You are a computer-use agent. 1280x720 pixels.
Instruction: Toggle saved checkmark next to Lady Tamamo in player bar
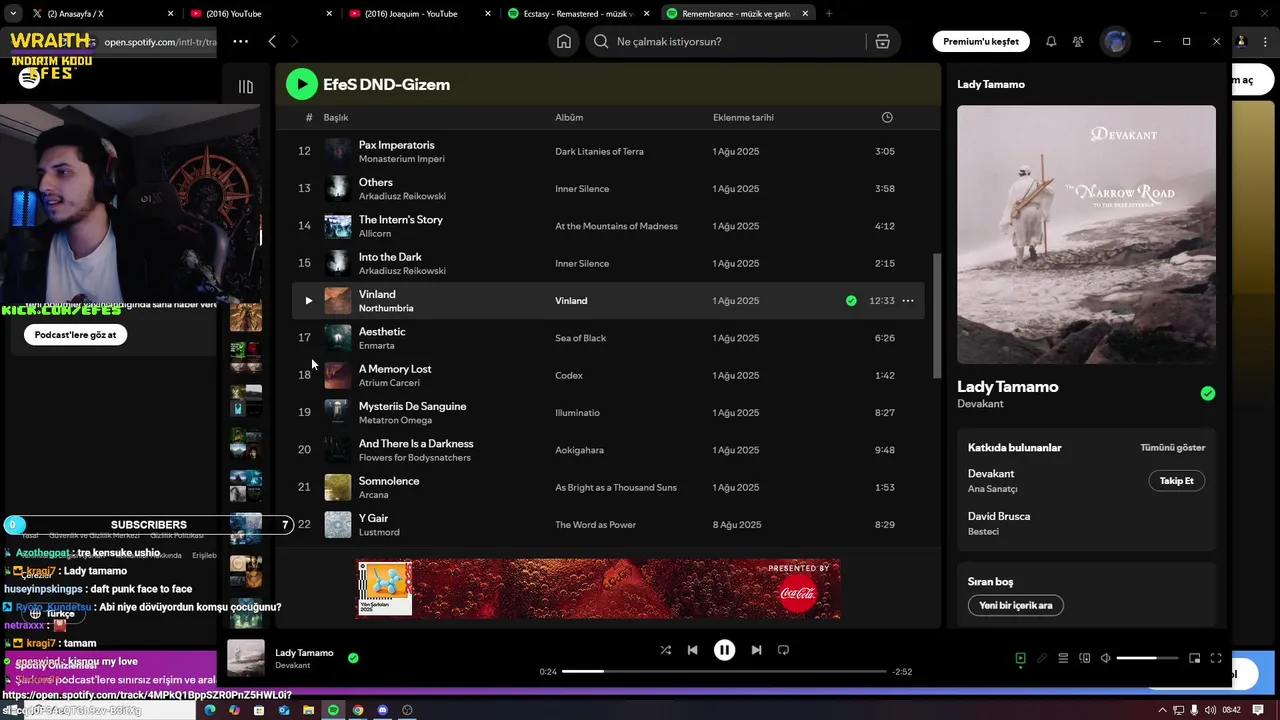353,658
